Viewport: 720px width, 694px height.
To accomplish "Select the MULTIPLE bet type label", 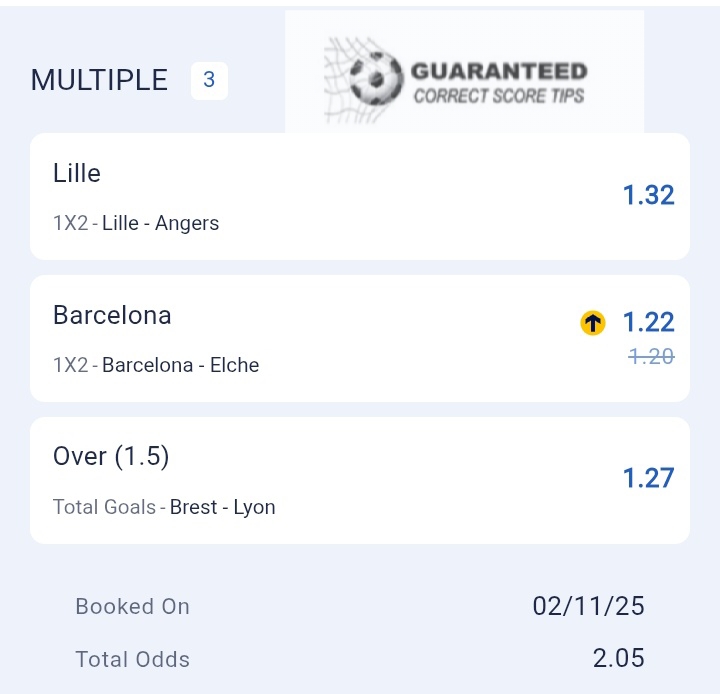I will pos(99,80).
